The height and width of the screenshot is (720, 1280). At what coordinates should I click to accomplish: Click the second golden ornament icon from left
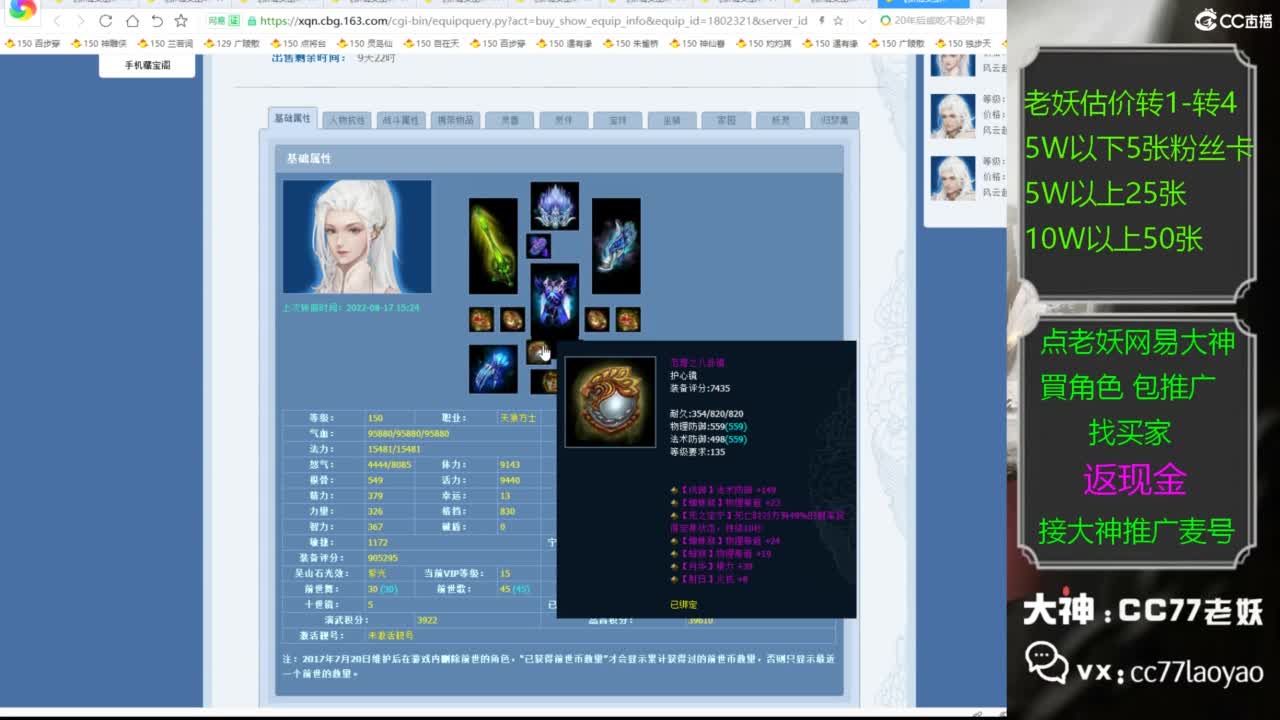(x=513, y=319)
